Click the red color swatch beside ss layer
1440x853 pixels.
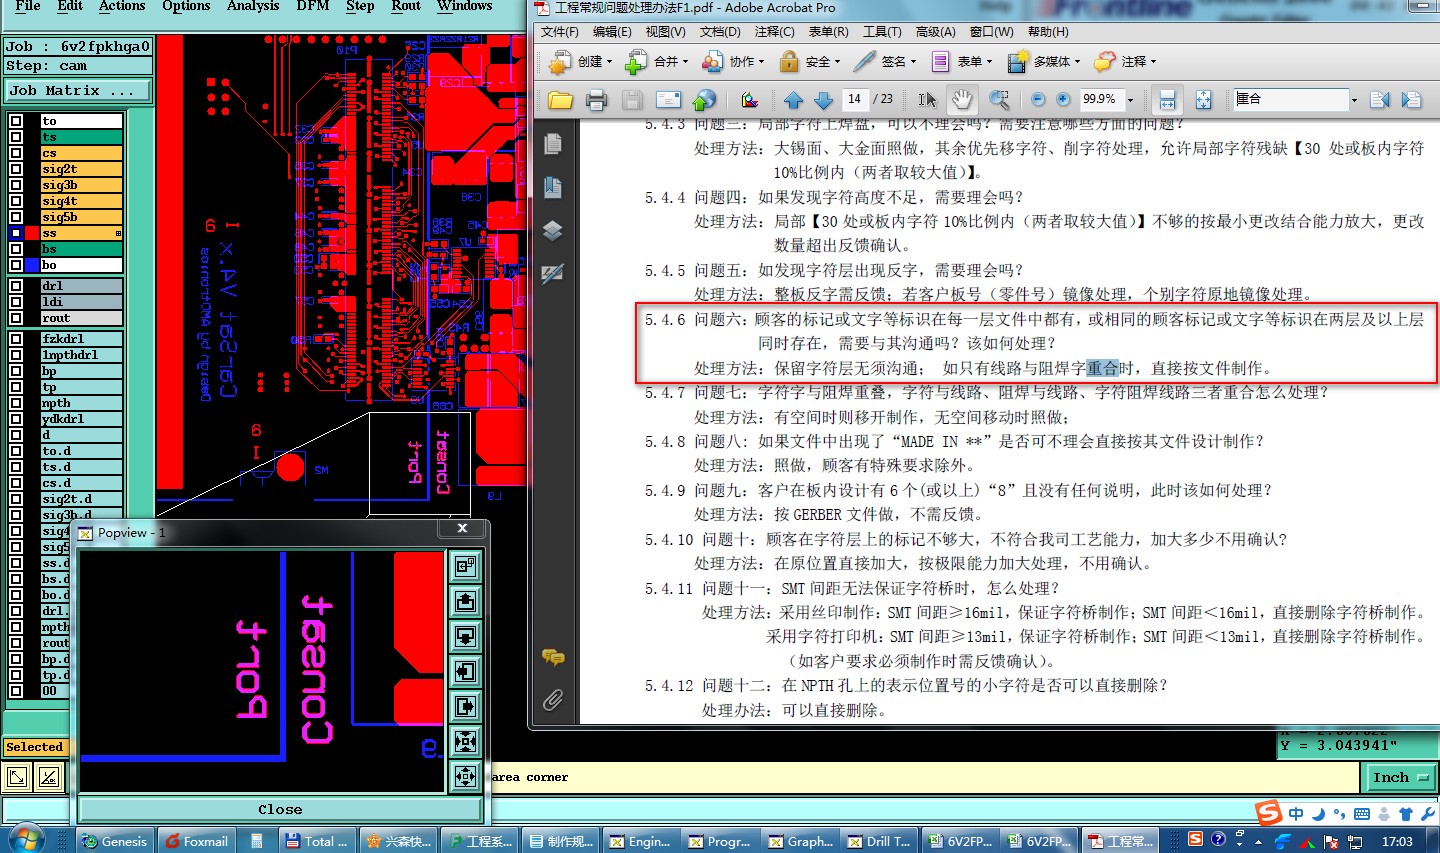point(32,233)
